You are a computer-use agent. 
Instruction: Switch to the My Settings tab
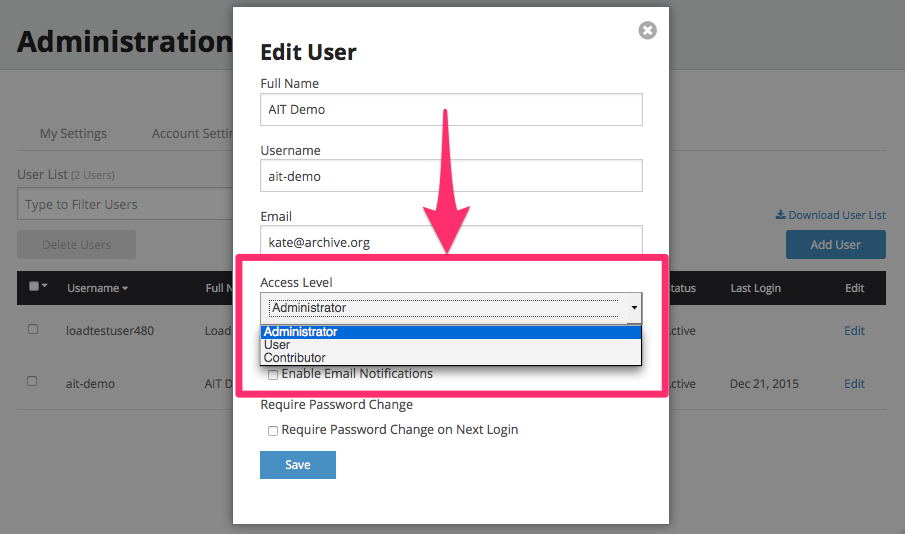(73, 133)
